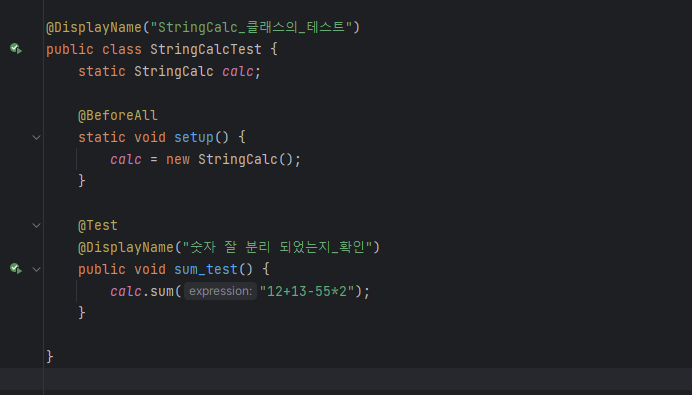Image resolution: width=692 pixels, height=395 pixels.
Task: Click the sum_test method name
Action: click(x=206, y=269)
